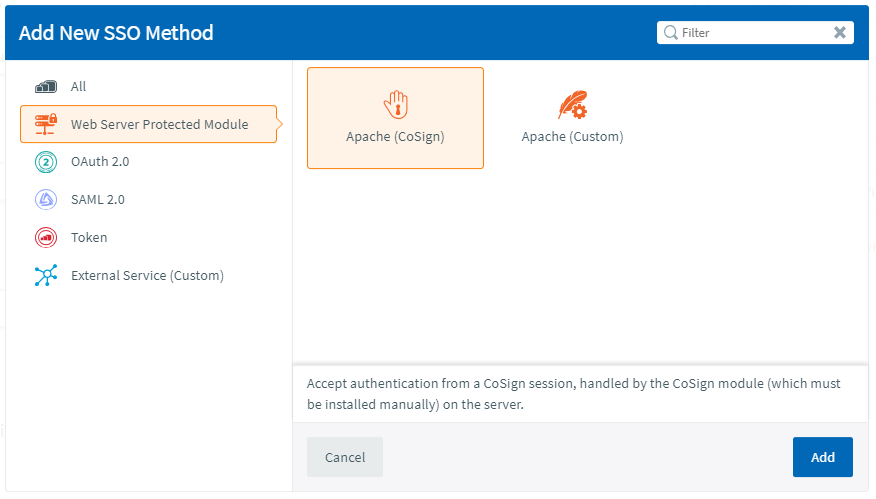Image resolution: width=876 pixels, height=499 pixels.
Task: Open External Service (Custom) category
Action: pos(147,276)
